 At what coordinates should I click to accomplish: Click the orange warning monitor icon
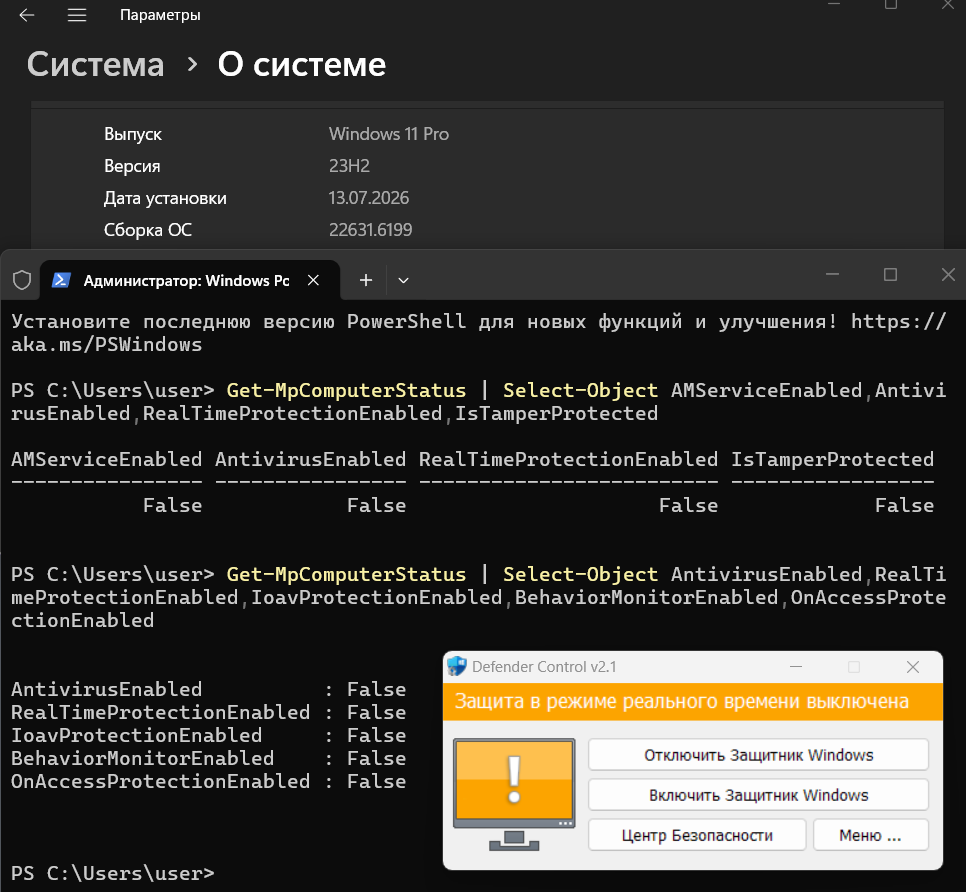(514, 793)
